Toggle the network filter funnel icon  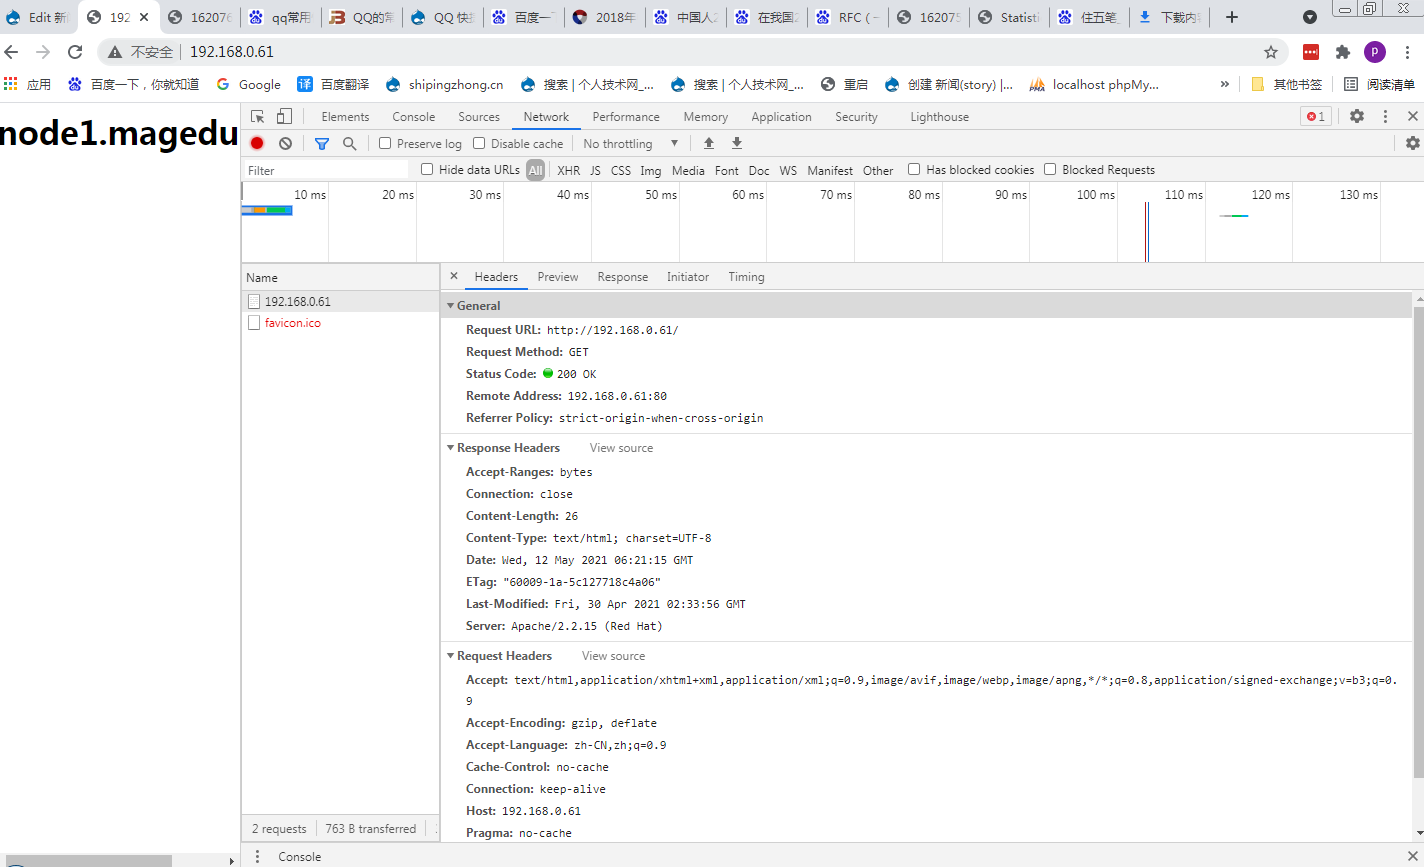coord(321,144)
